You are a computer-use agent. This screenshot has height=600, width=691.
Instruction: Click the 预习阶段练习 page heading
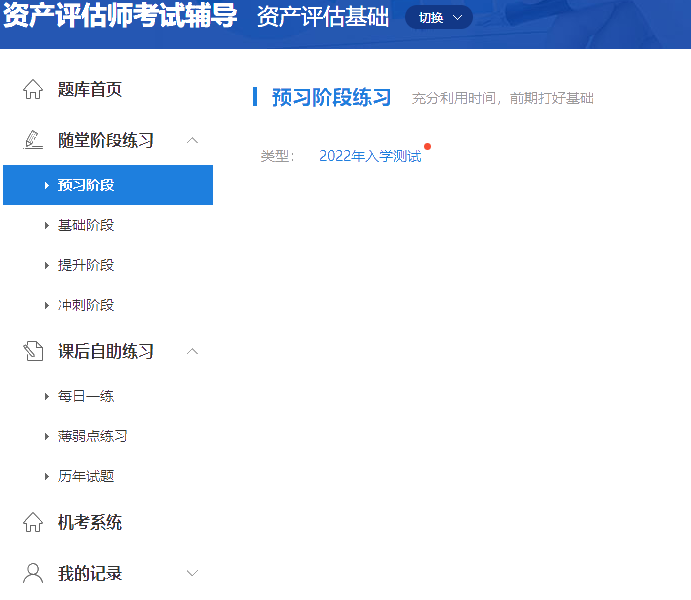(x=331, y=97)
